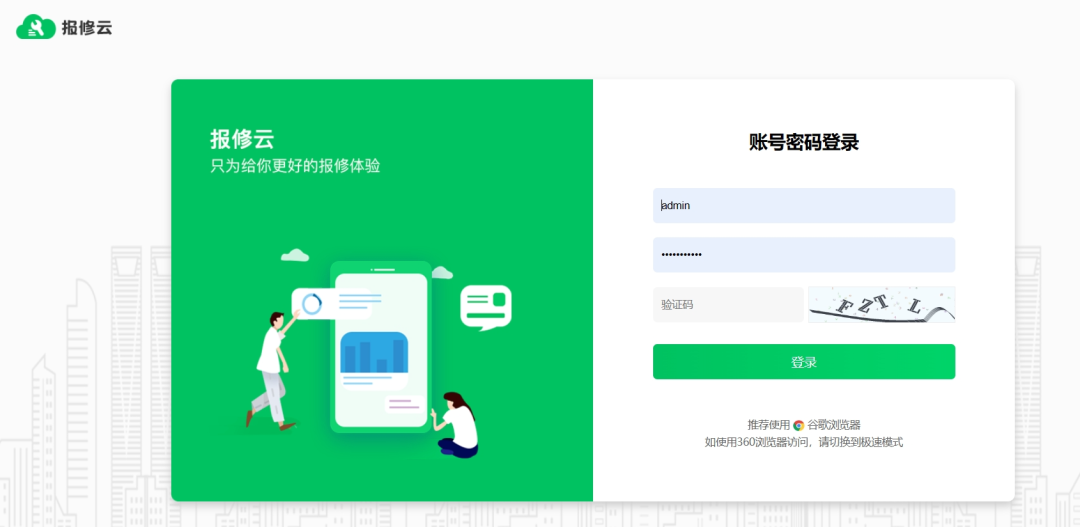Click the Chrome browser icon
The image size is (1080, 527).
tap(798, 425)
